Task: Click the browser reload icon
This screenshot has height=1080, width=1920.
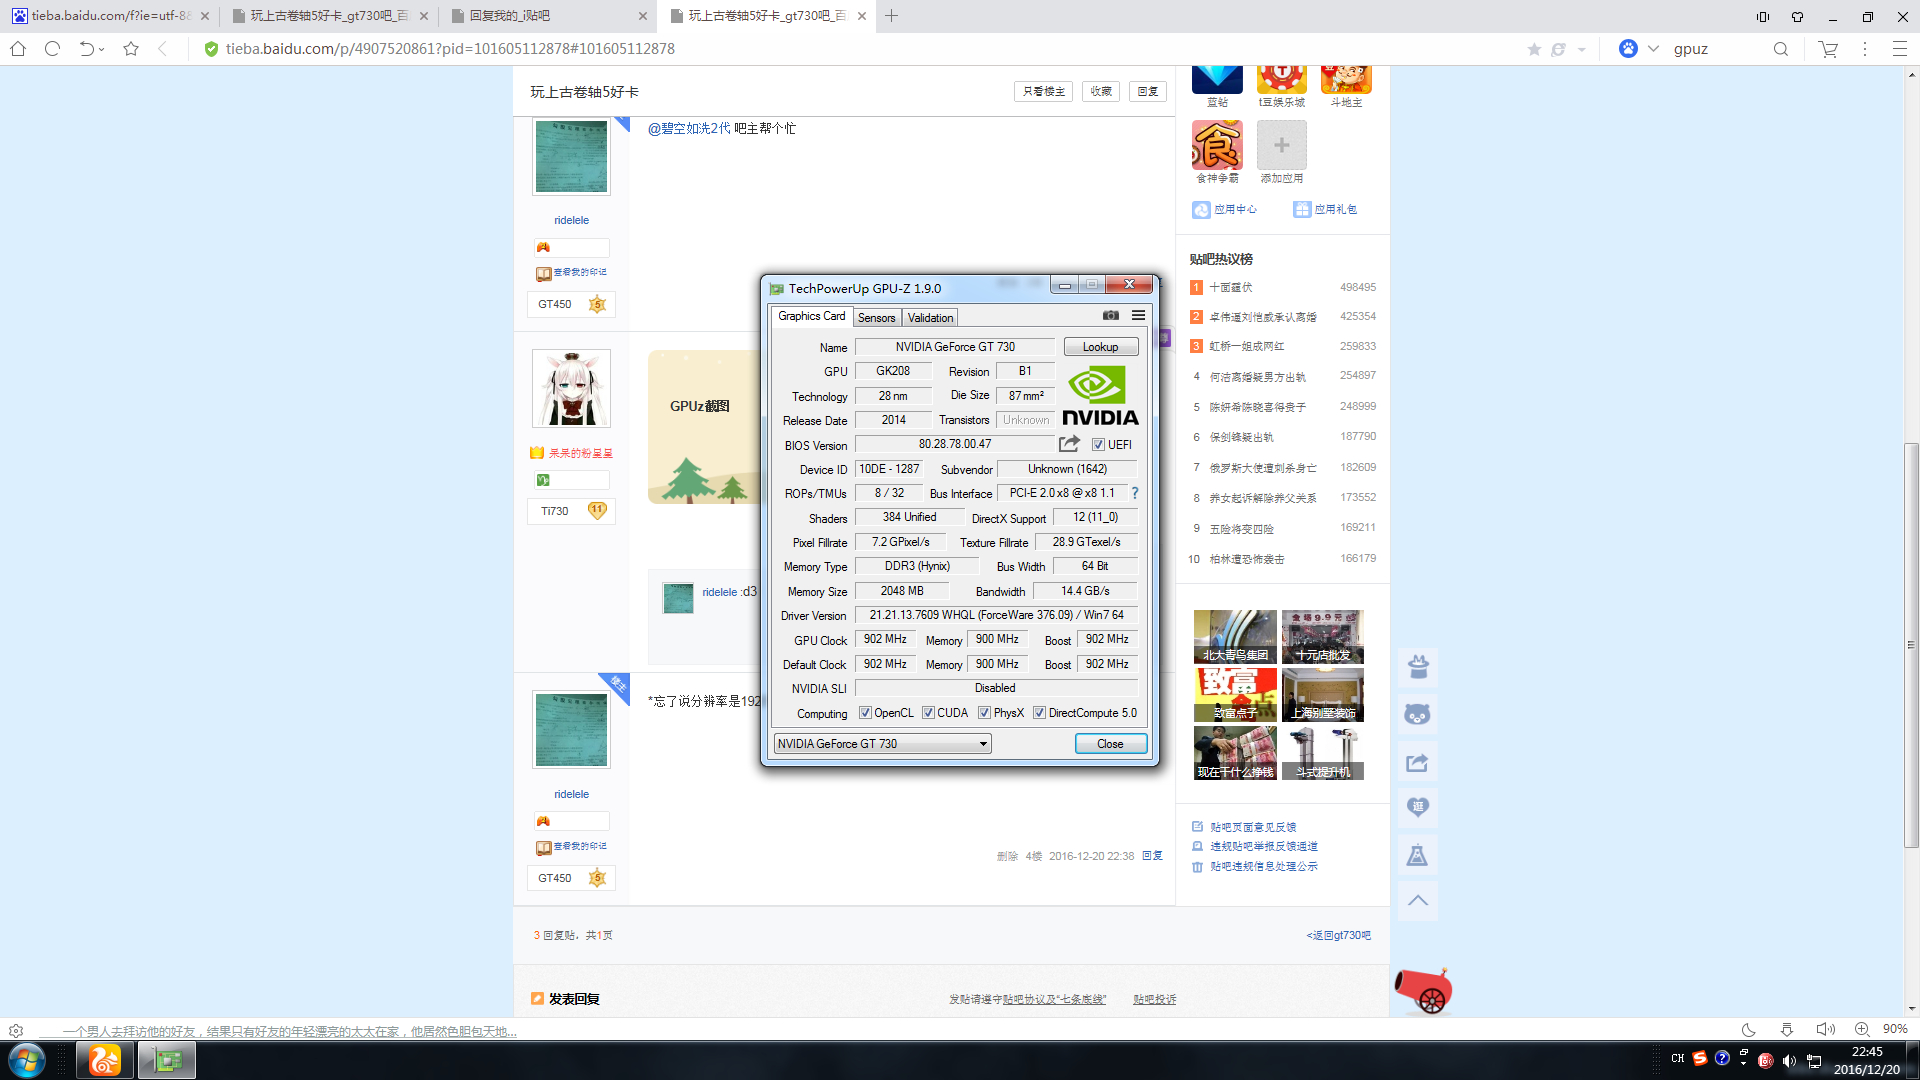Action: tap(53, 48)
